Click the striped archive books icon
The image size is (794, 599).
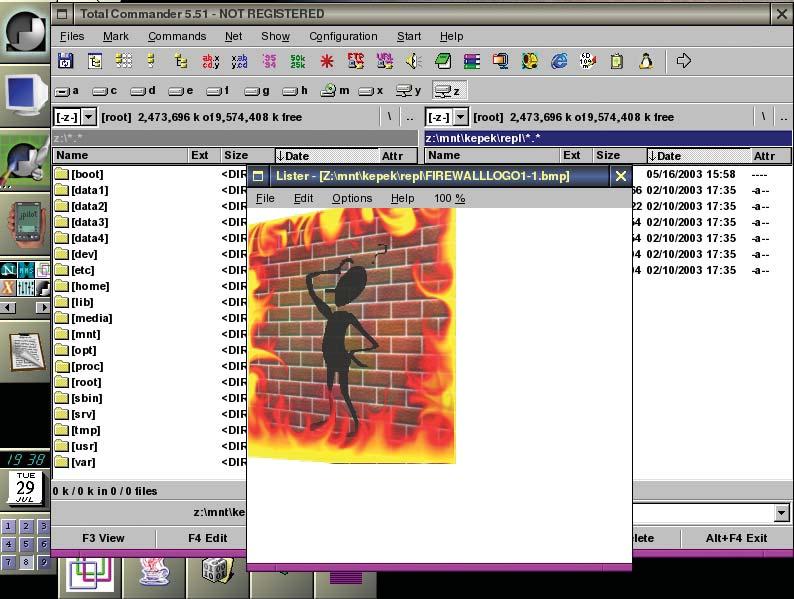tap(471, 61)
